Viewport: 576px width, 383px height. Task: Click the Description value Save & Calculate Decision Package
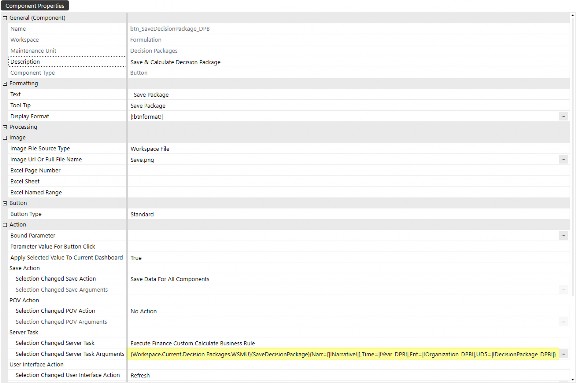175,62
